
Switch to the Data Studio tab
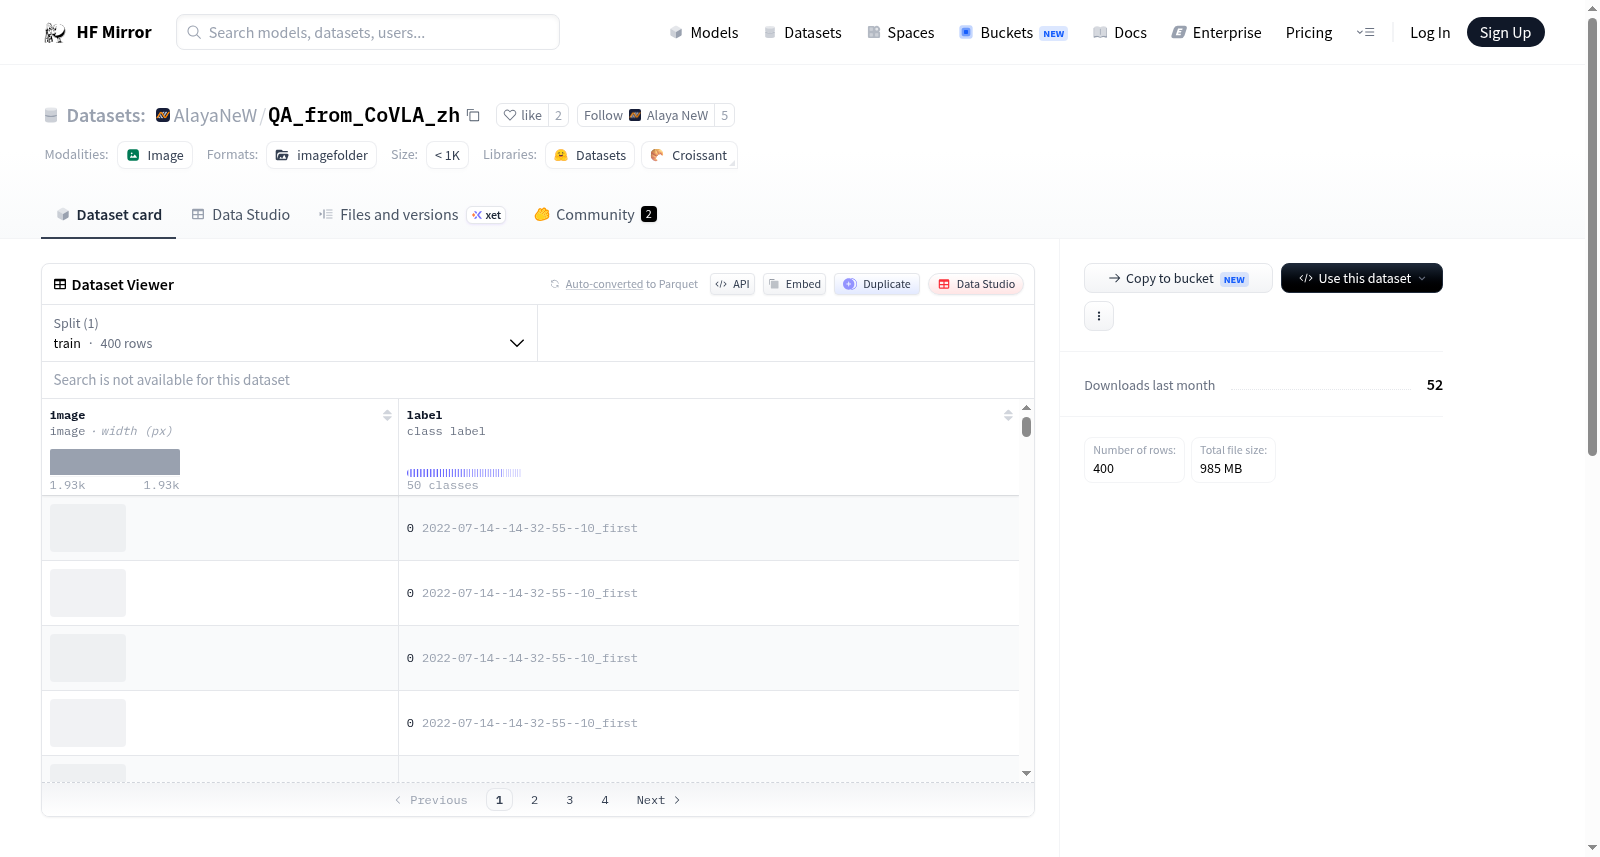coord(241,215)
